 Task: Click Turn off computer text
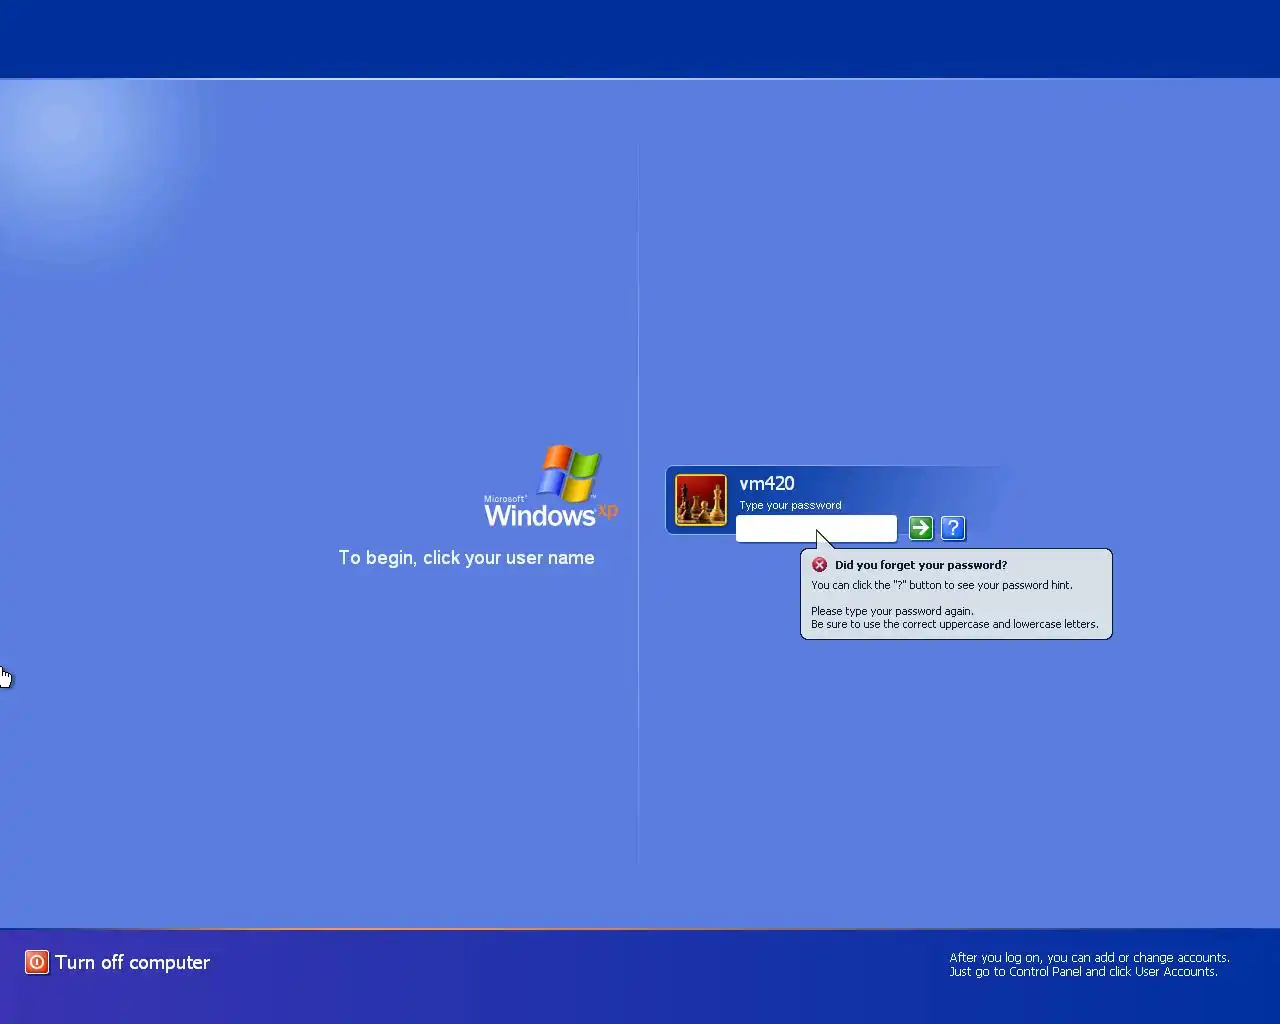pos(132,962)
